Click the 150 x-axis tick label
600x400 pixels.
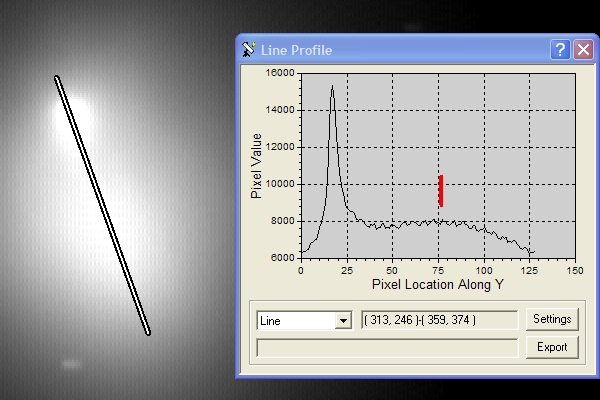(x=575, y=271)
